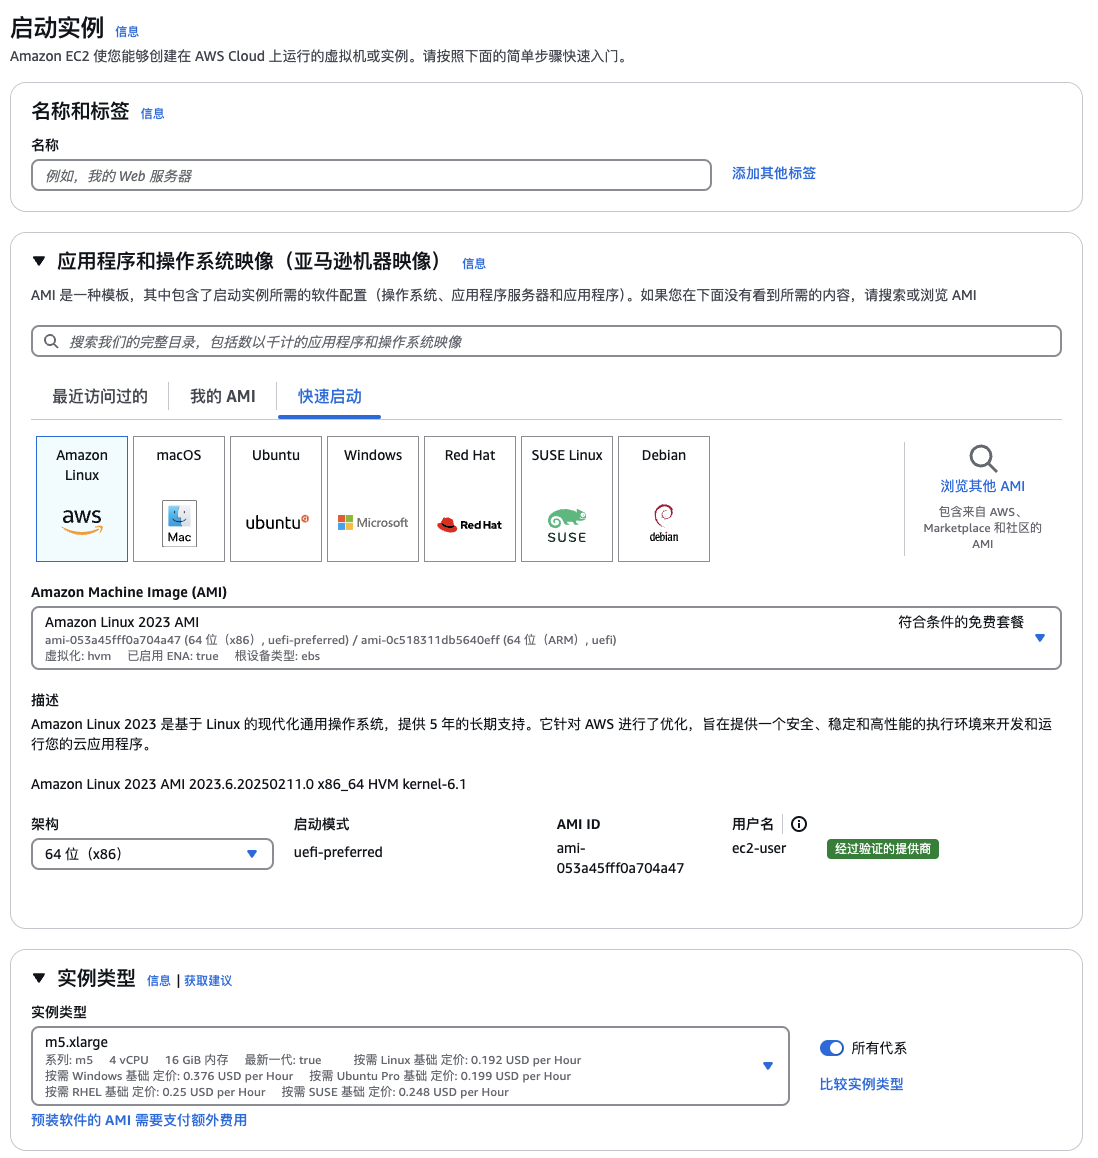Click the search icon in AMI search box
This screenshot has height=1158, width=1098.
click(x=51, y=341)
